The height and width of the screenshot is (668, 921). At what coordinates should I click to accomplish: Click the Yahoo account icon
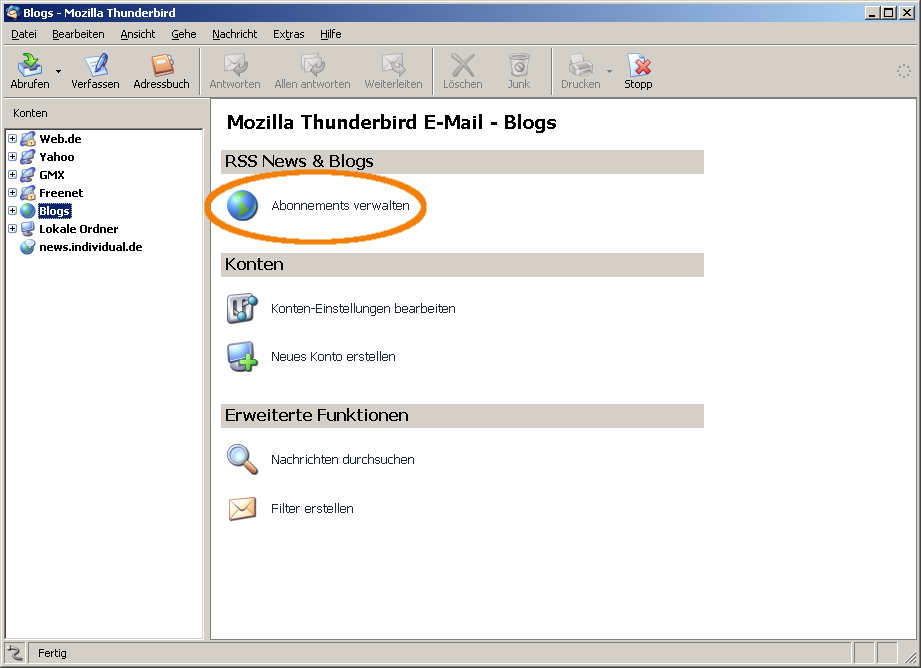click(x=28, y=157)
